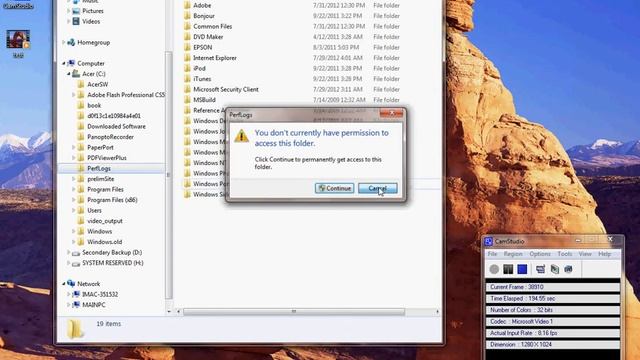
Task: Select the iPod folder icon in list
Action: [187, 68]
